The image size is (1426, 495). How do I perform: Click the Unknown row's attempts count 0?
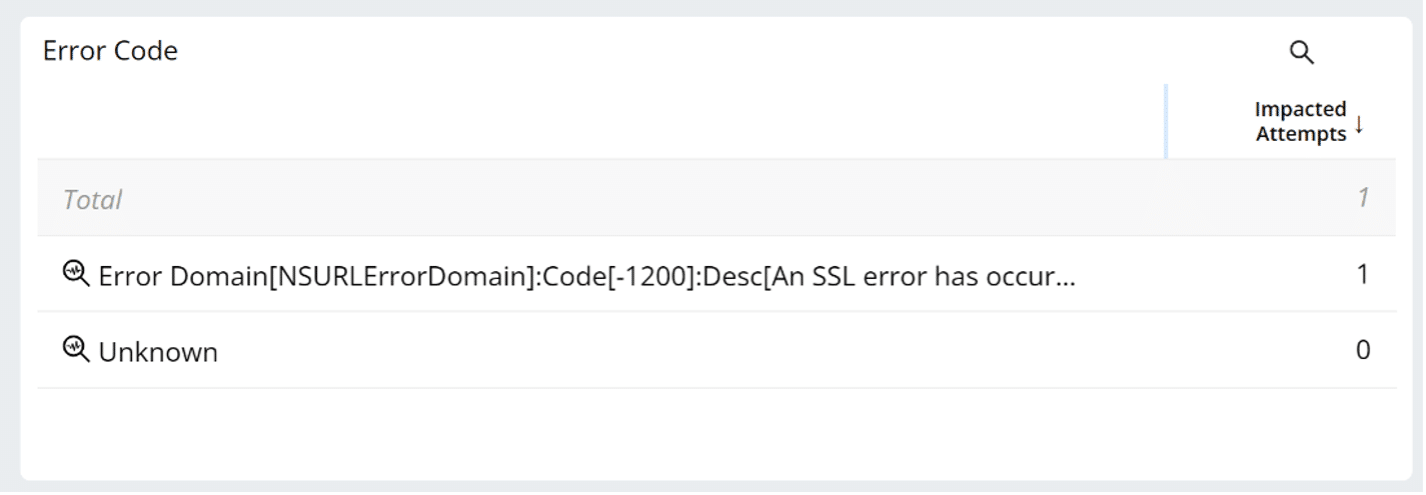[x=1362, y=350]
